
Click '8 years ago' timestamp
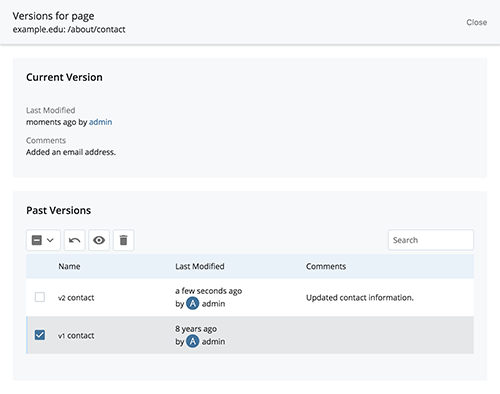click(196, 329)
